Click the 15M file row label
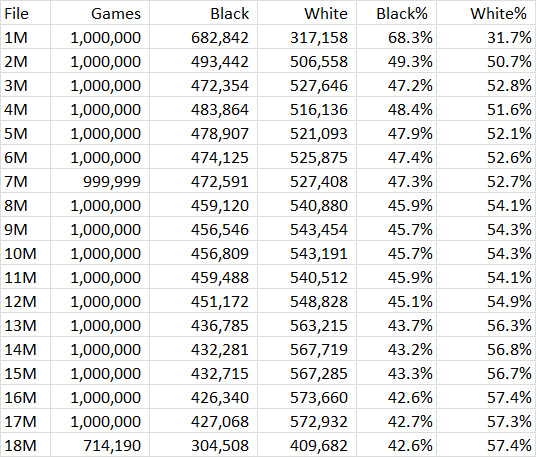This screenshot has width=536, height=457. (26, 373)
